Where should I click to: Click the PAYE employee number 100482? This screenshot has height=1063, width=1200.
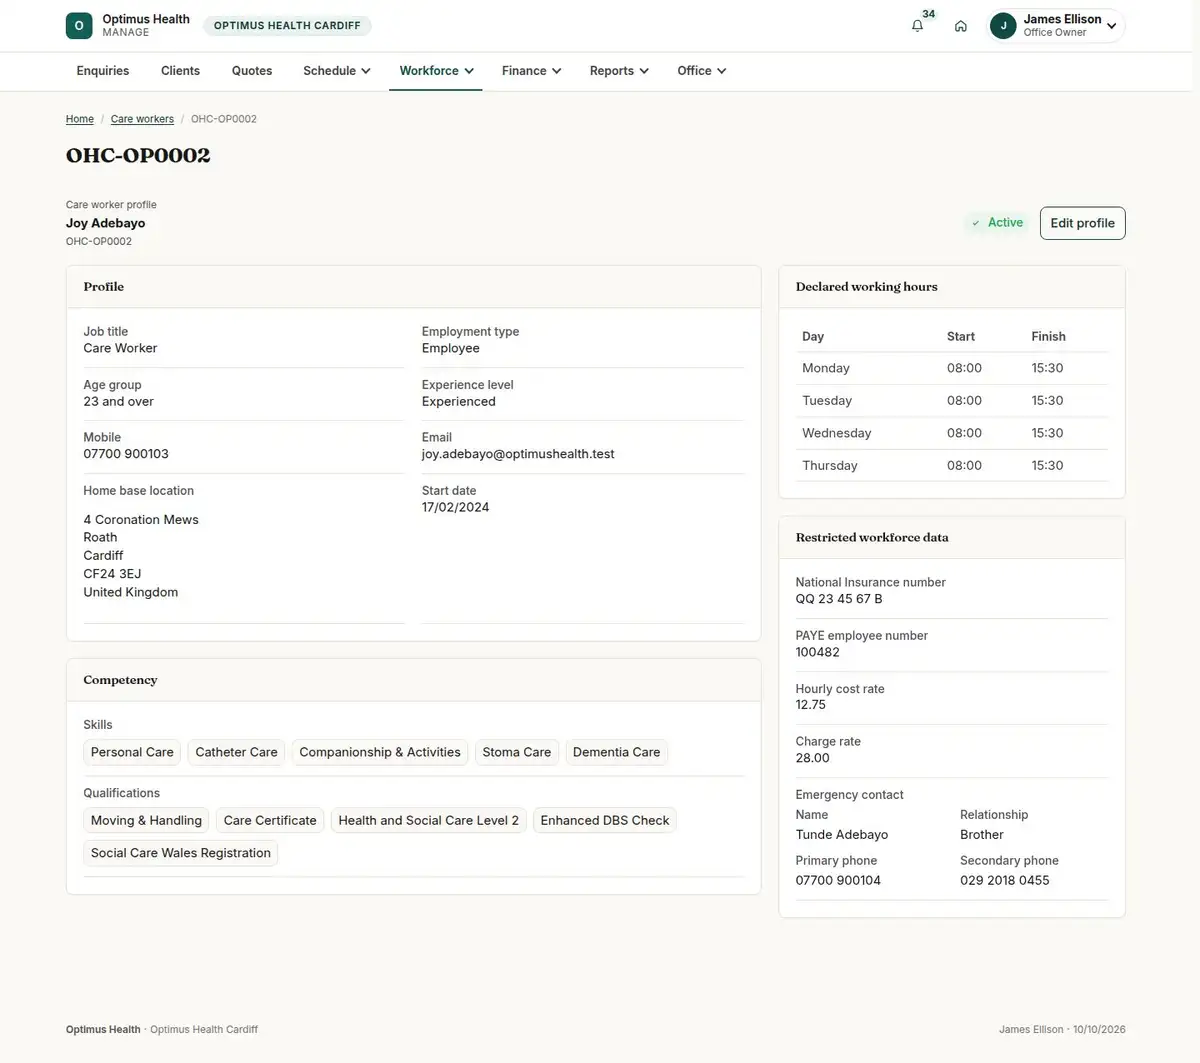(818, 652)
